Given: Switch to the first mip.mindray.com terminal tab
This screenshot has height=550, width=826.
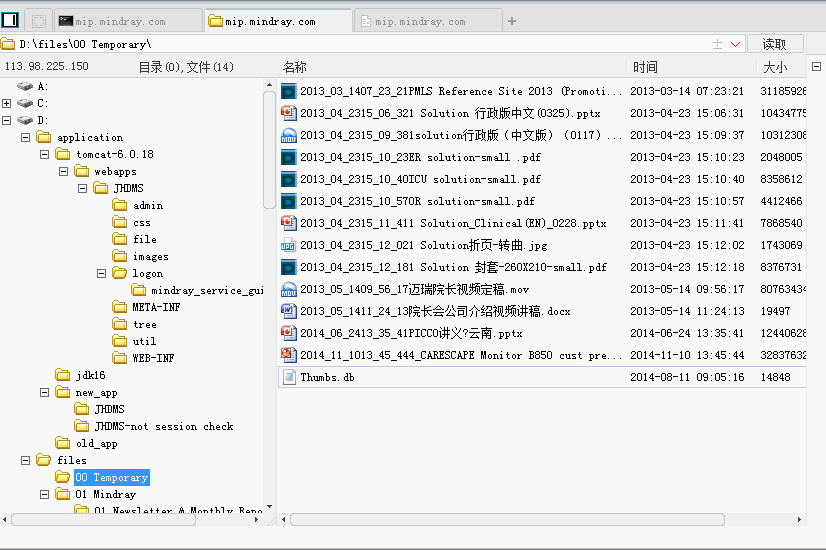Looking at the screenshot, I should point(128,21).
